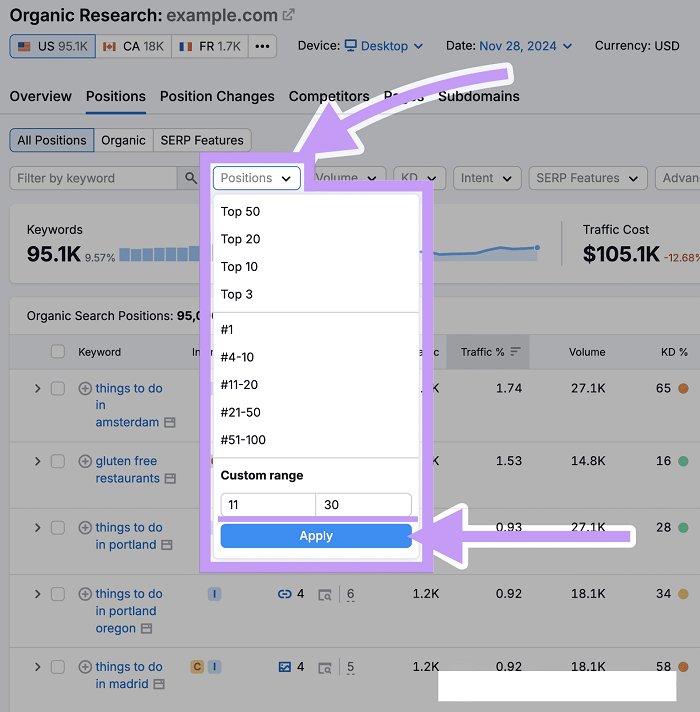Click the keyword search magnifier icon
The image size is (700, 712).
pyautogui.click(x=191, y=178)
